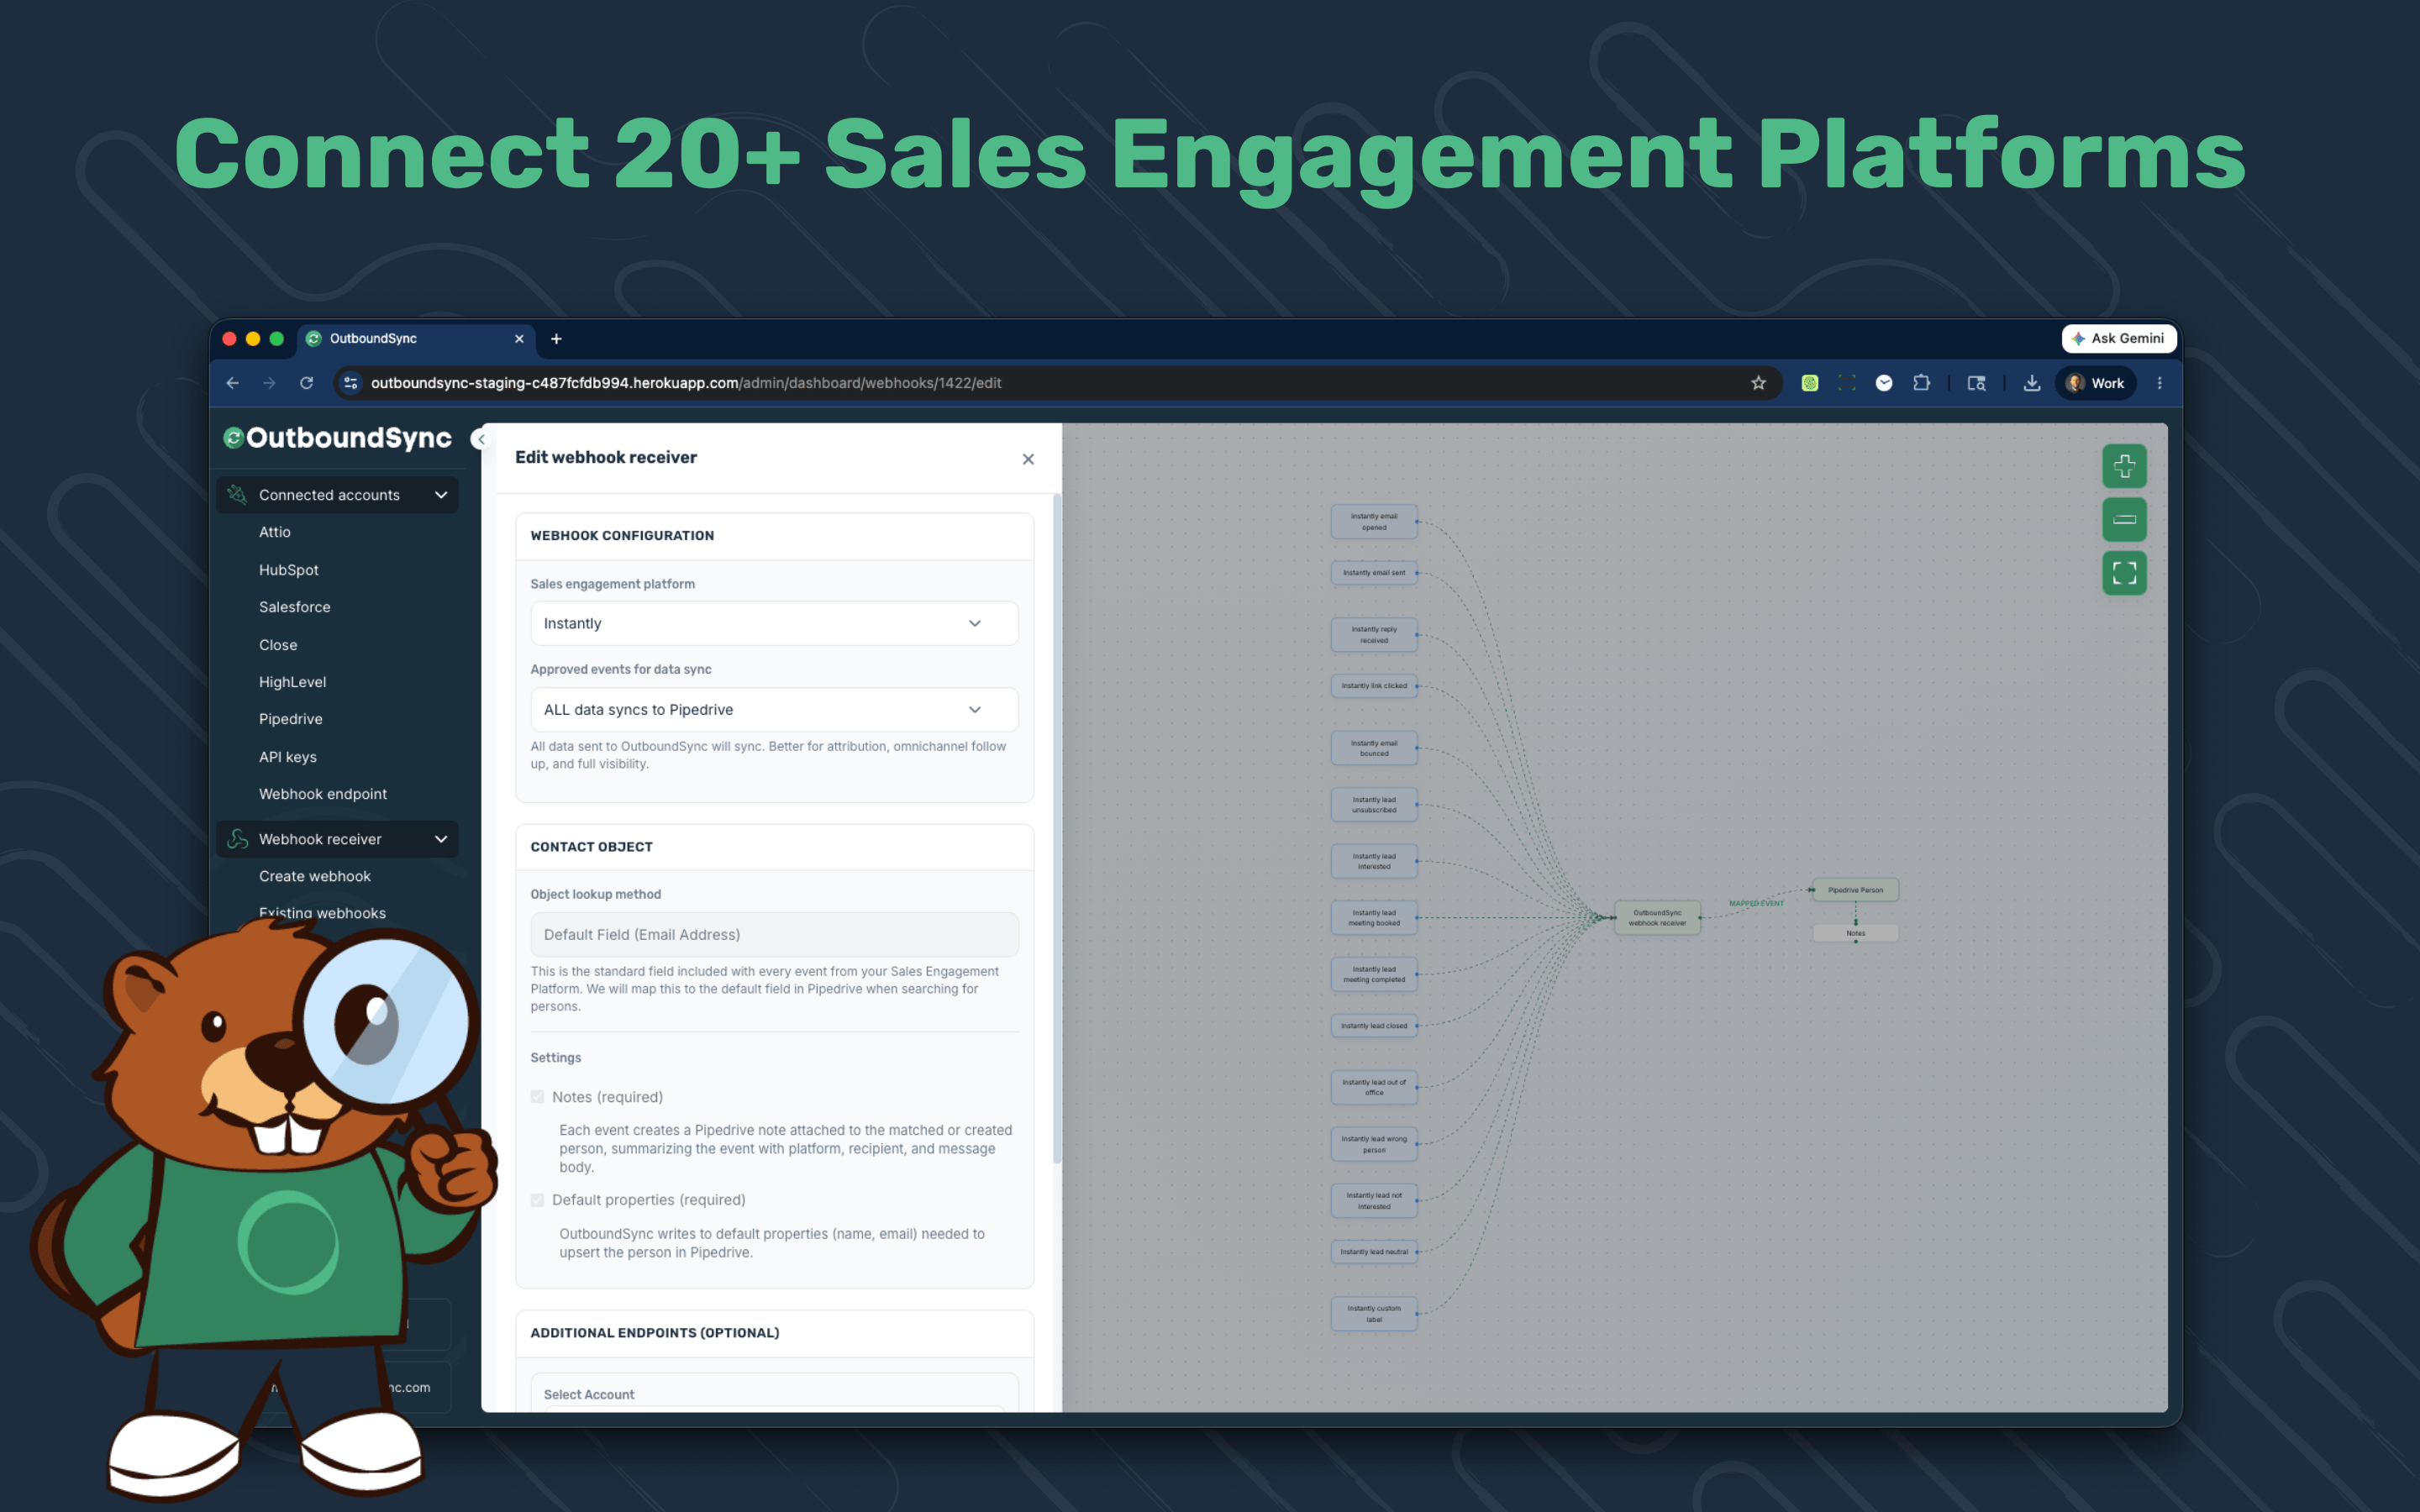Viewport: 2420px width, 1512px height.
Task: Select the Instantly lead meeting booked node
Action: tap(1374, 918)
